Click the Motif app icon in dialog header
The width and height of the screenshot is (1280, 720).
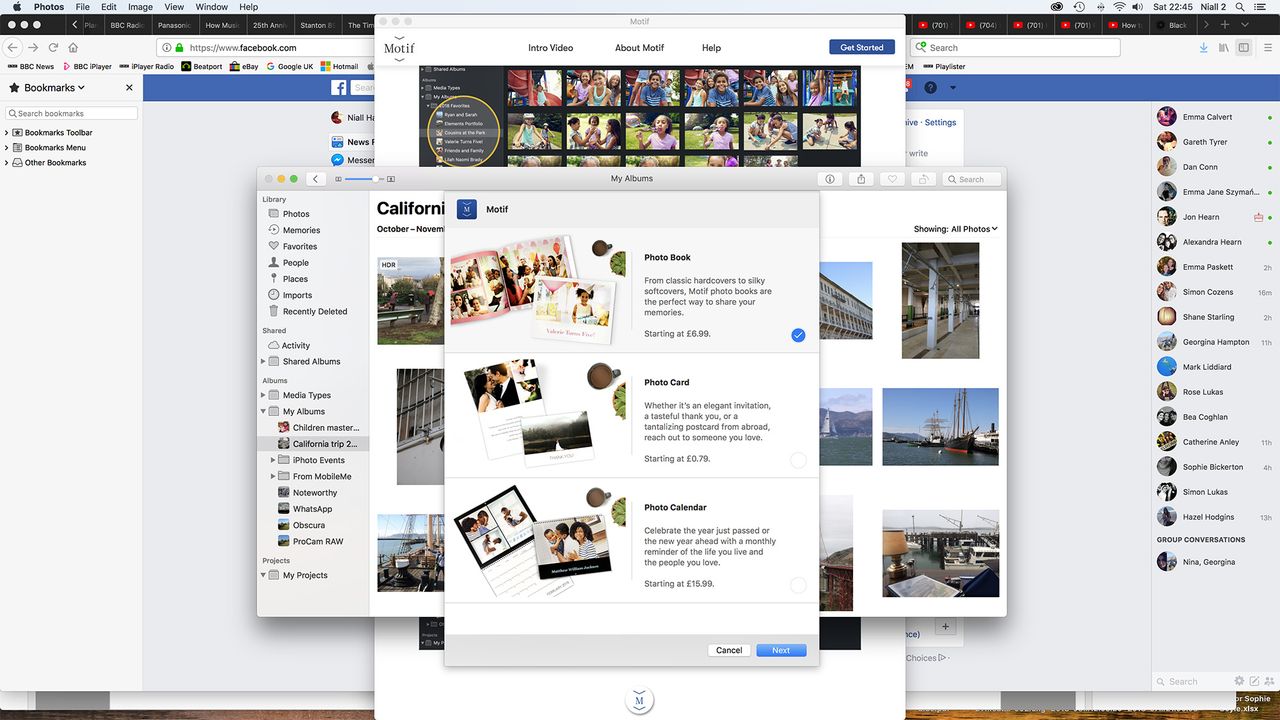coord(466,209)
